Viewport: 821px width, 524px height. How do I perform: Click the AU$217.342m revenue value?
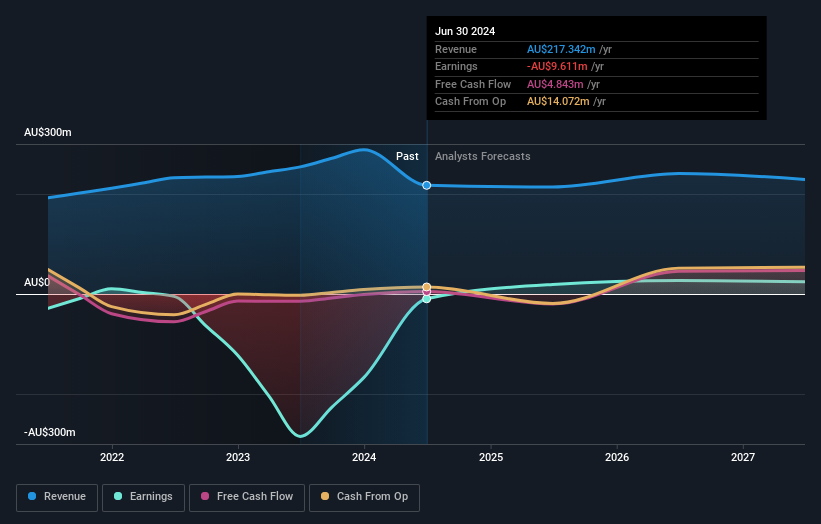click(561, 49)
